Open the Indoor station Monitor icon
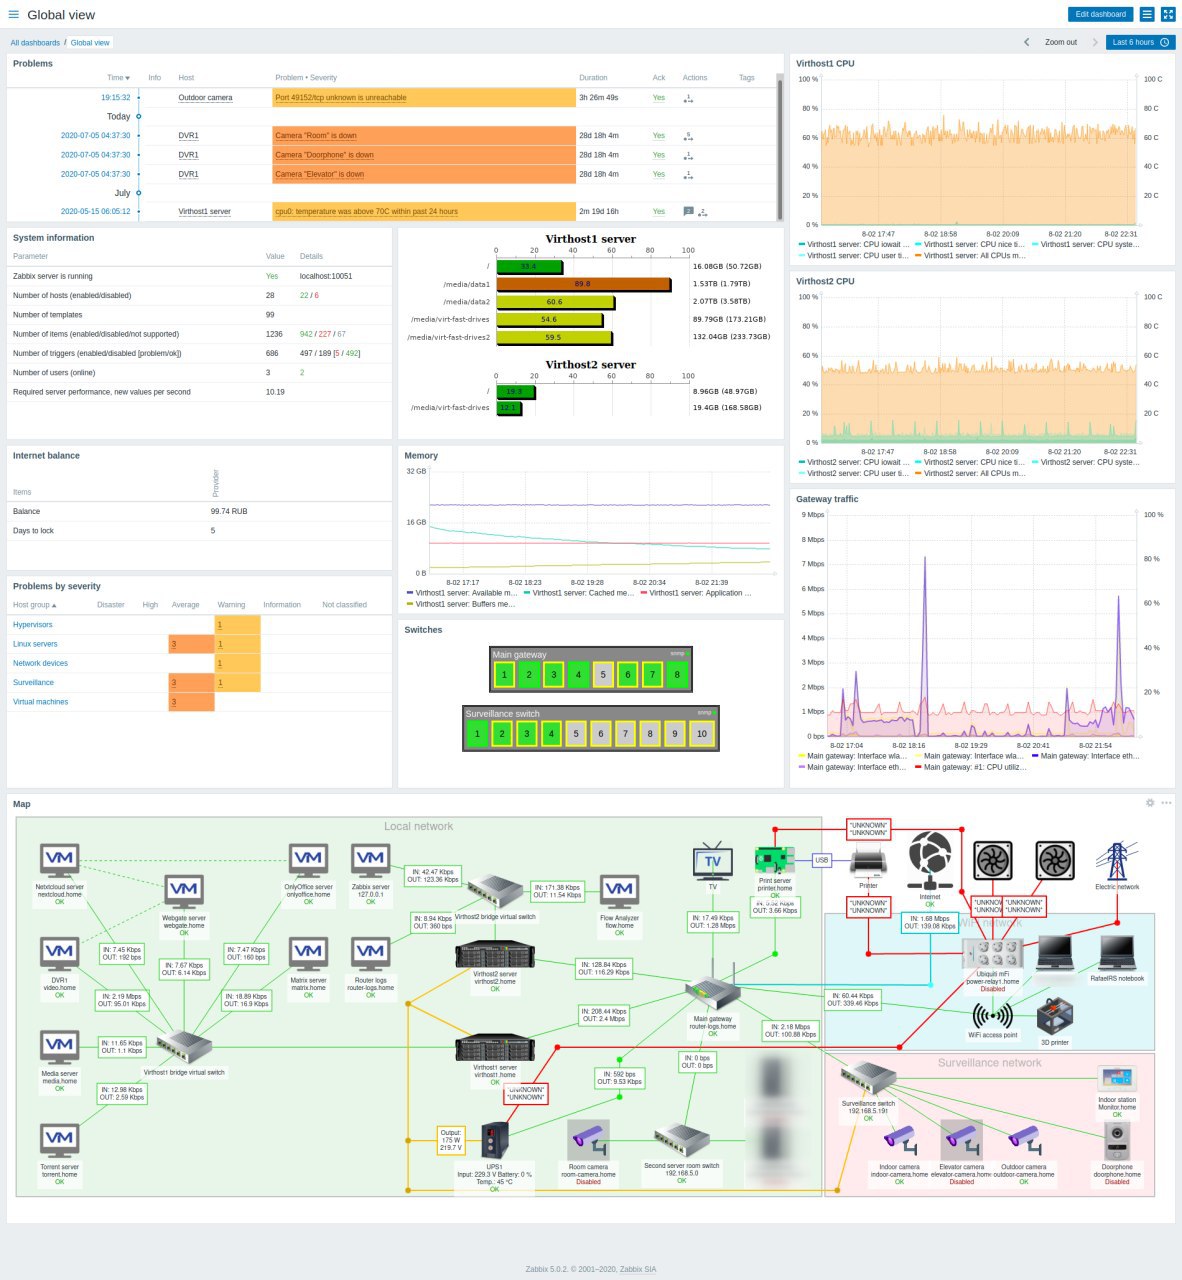1182x1280 pixels. pyautogui.click(x=1117, y=1079)
